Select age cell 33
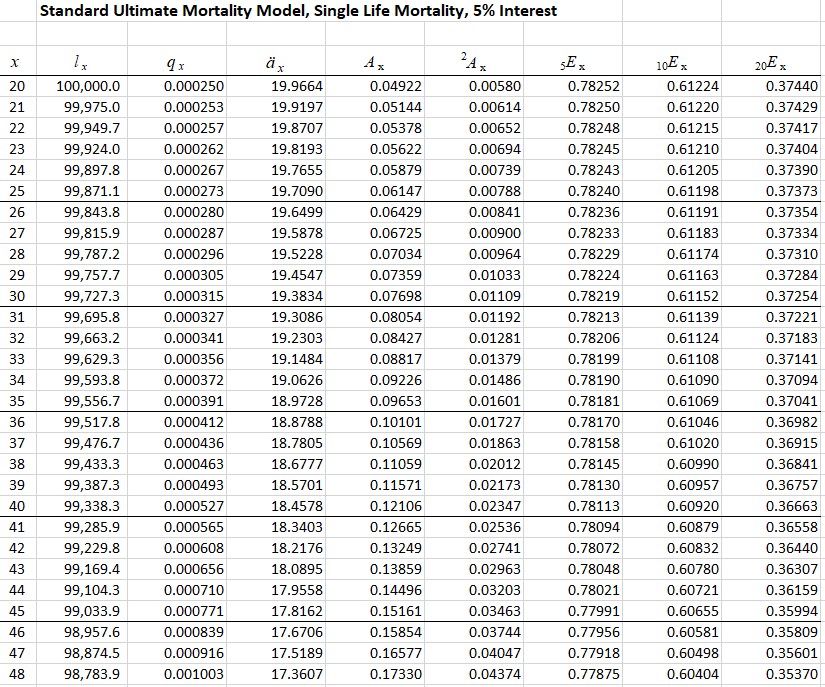Image resolution: width=825 pixels, height=687 pixels. (x=17, y=359)
